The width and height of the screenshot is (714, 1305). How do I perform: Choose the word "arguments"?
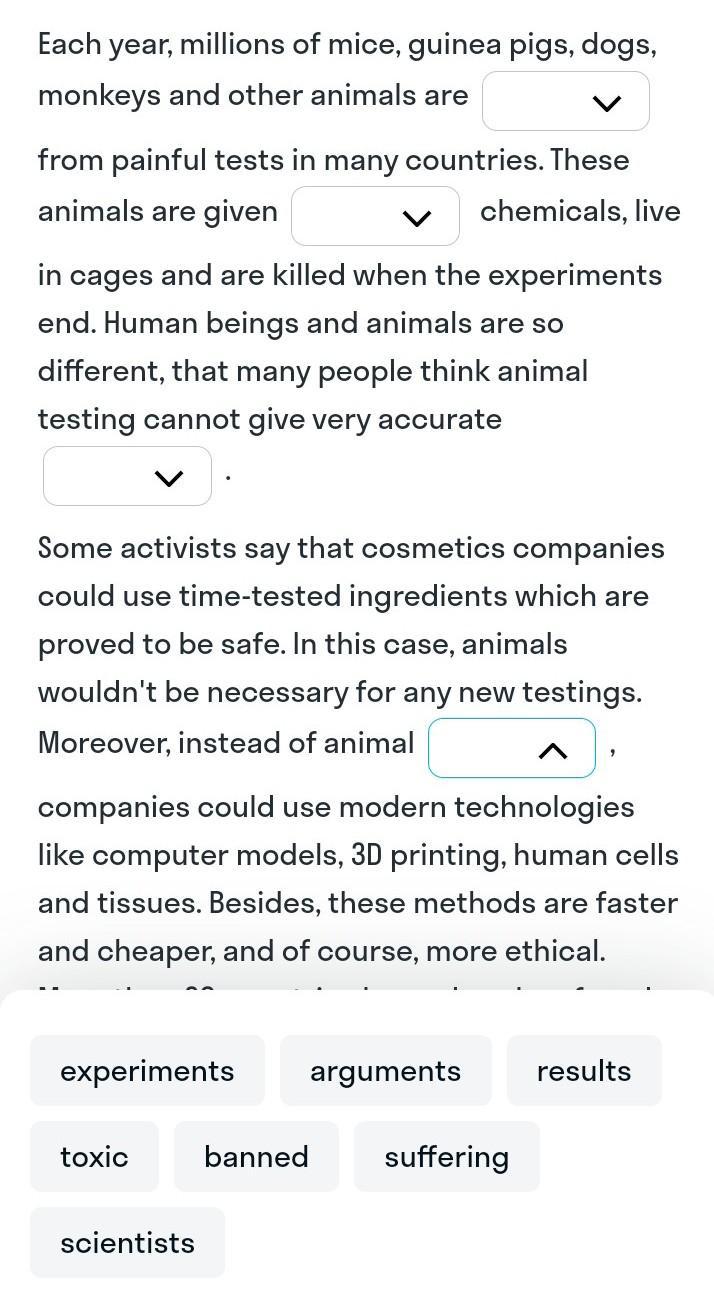386,1071
